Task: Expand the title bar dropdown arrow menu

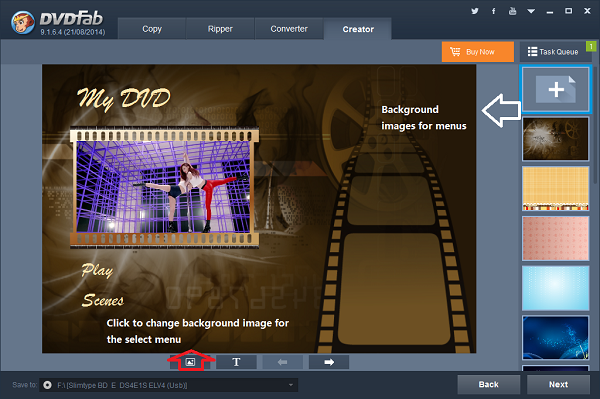Action: [531, 11]
